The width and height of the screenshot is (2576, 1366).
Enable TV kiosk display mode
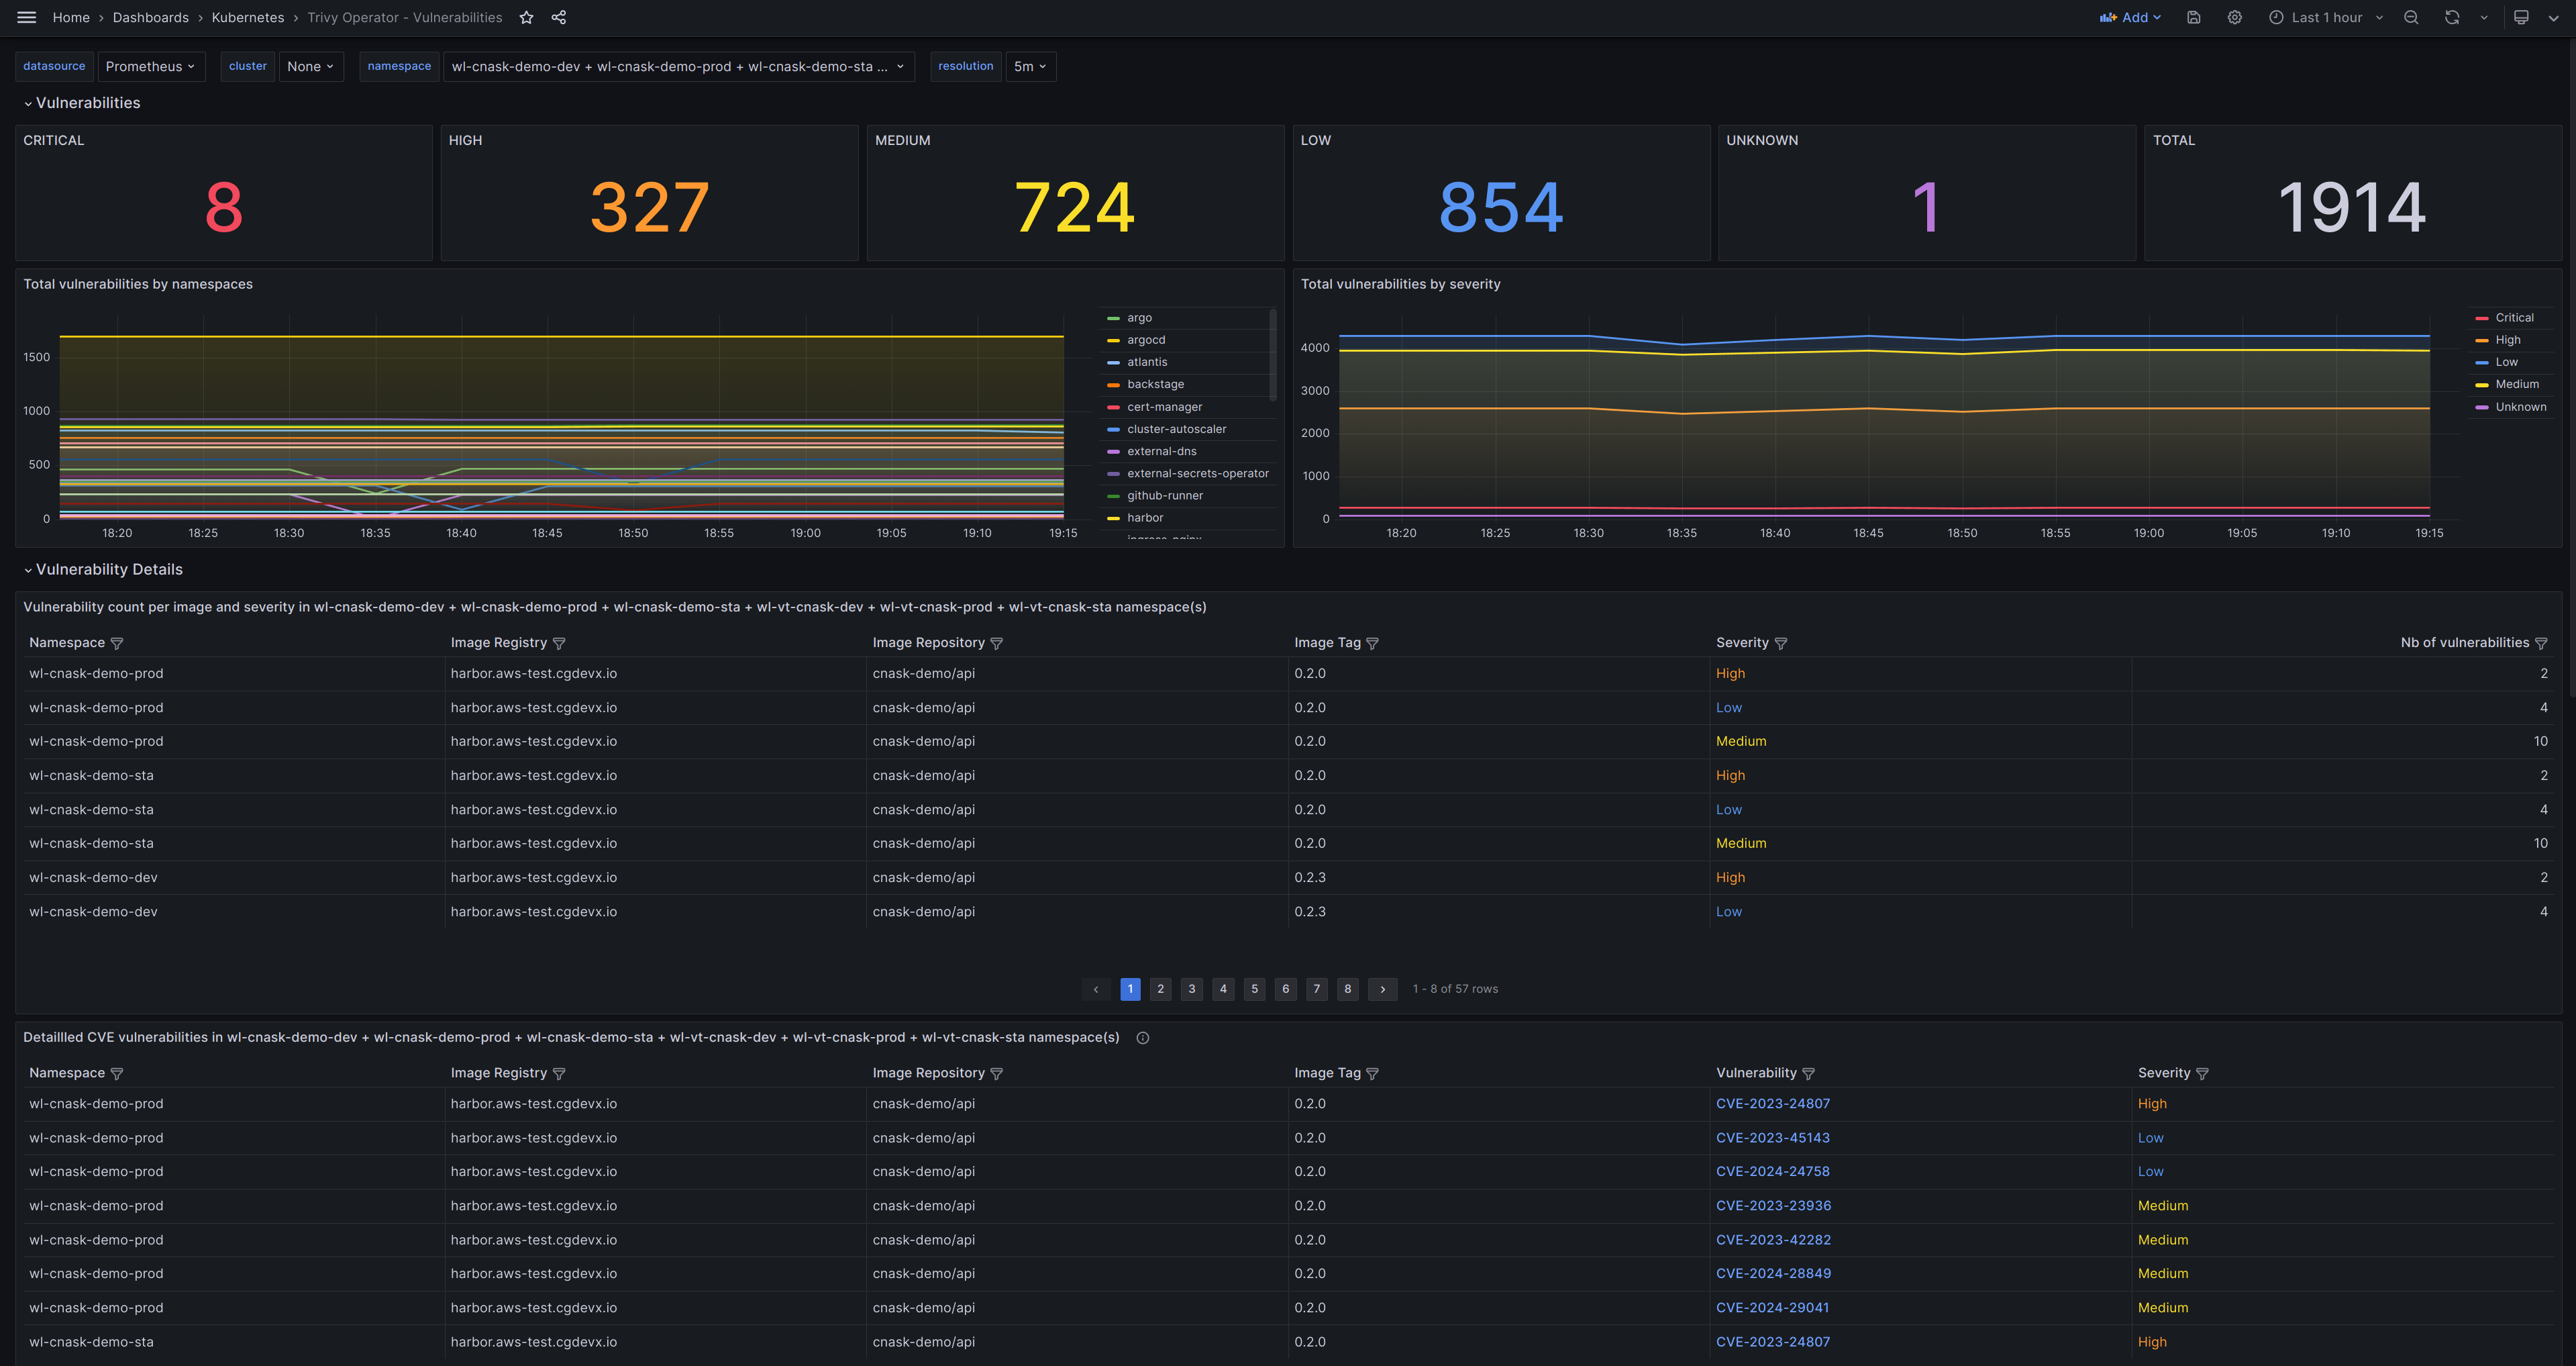[x=2522, y=17]
